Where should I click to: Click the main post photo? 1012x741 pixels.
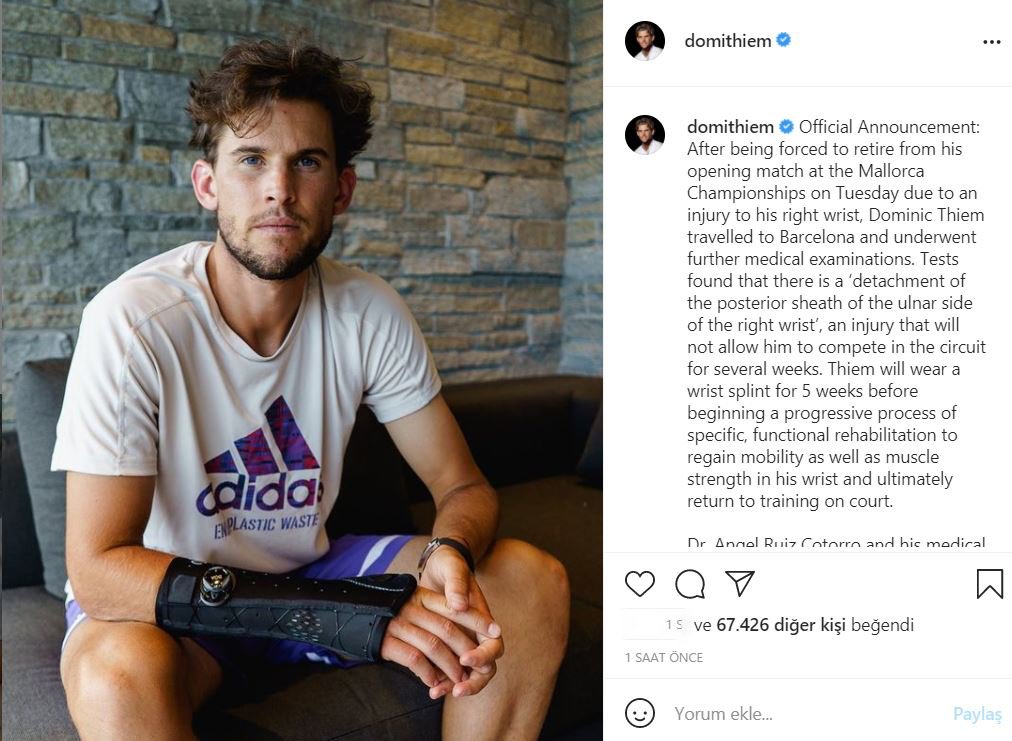tap(302, 370)
